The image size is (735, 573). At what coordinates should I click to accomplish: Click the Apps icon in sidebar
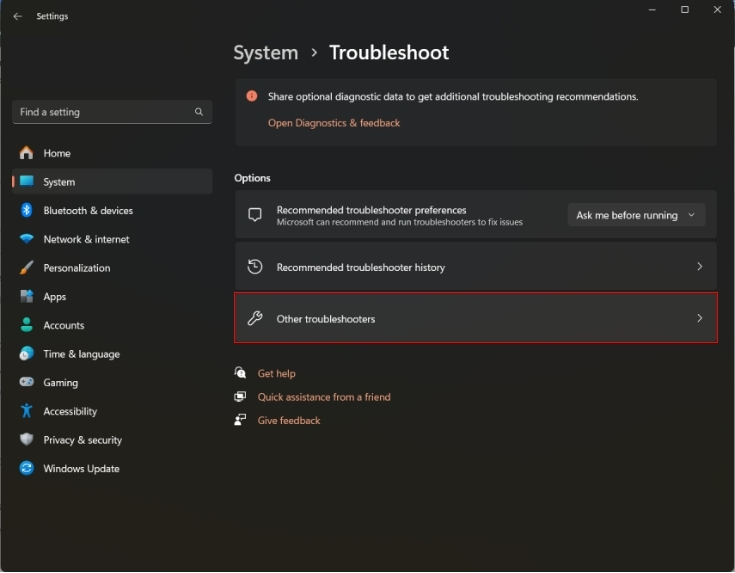click(27, 296)
